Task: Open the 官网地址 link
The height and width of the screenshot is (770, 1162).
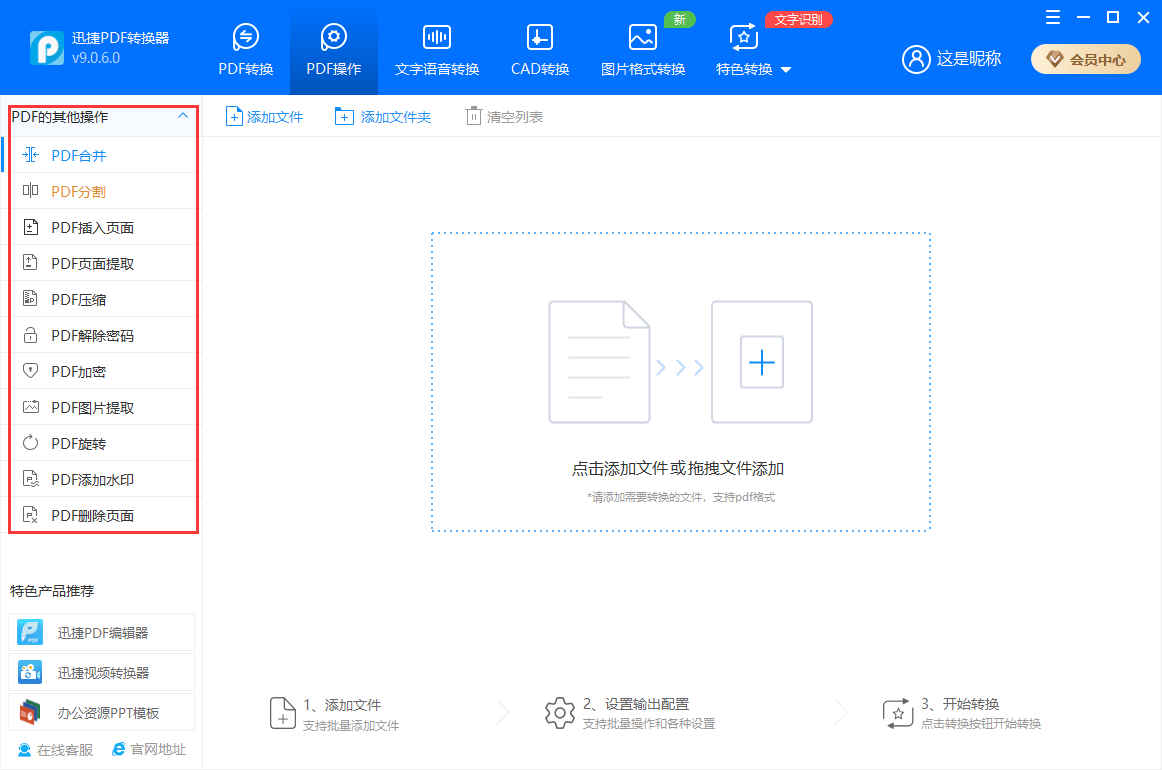Action: pyautogui.click(x=149, y=749)
